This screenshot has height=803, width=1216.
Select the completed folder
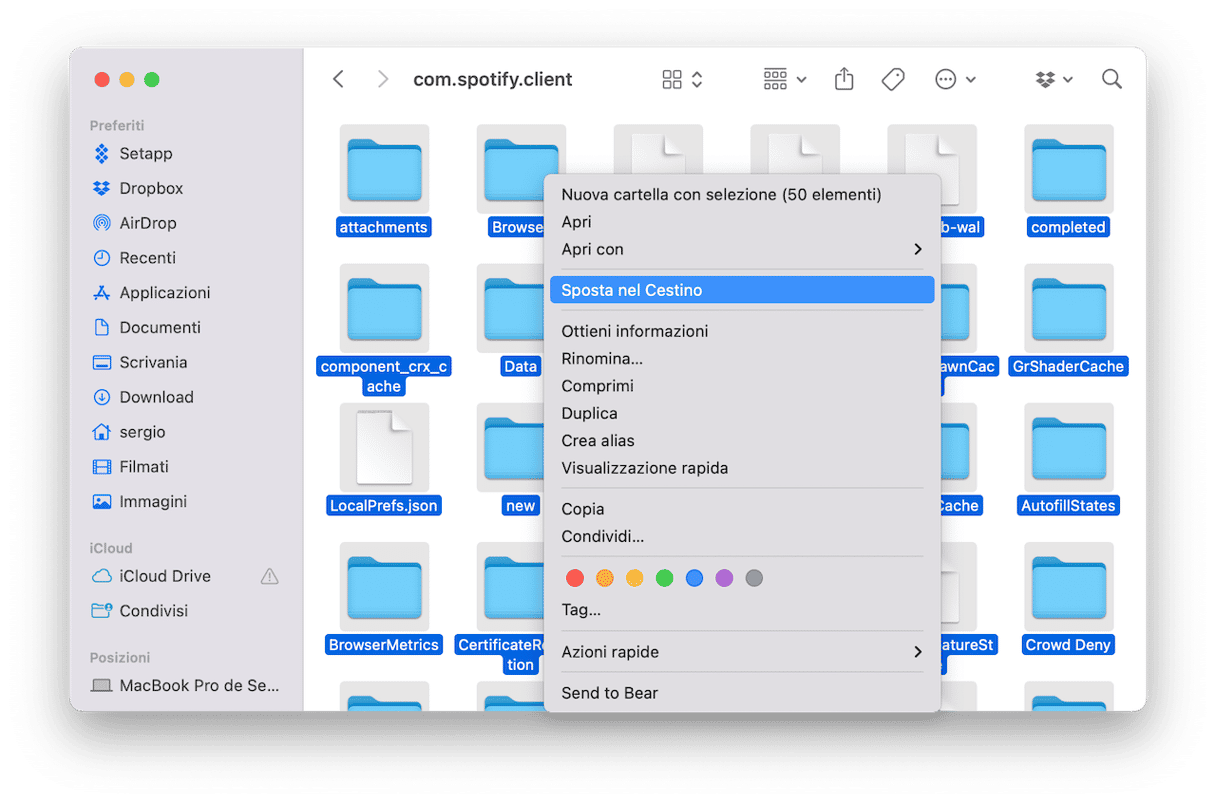click(1068, 181)
